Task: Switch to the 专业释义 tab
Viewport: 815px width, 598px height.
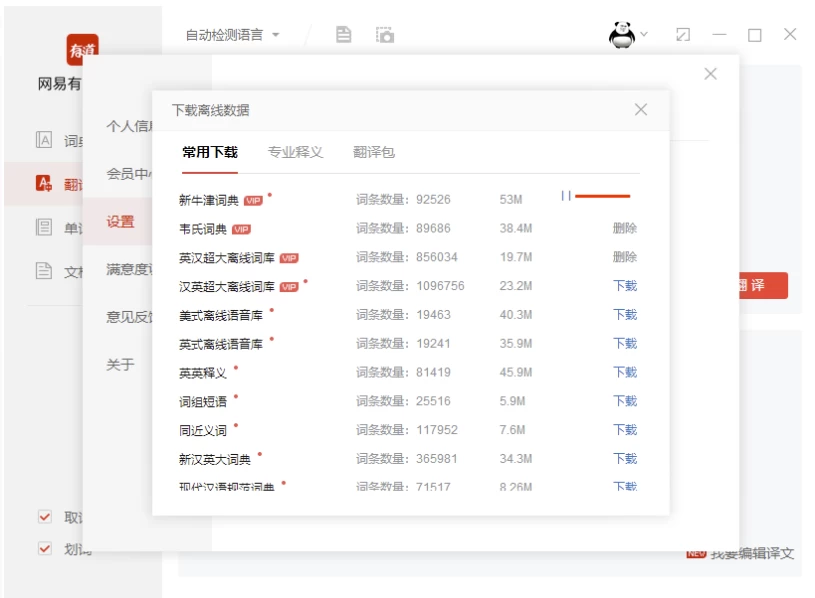Action: [295, 152]
